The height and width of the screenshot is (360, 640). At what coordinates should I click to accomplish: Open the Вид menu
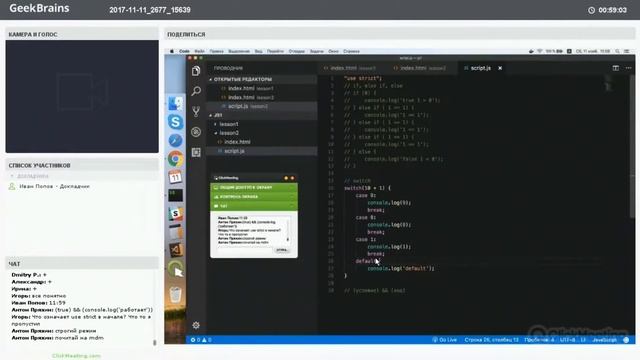pyautogui.click(x=258, y=51)
